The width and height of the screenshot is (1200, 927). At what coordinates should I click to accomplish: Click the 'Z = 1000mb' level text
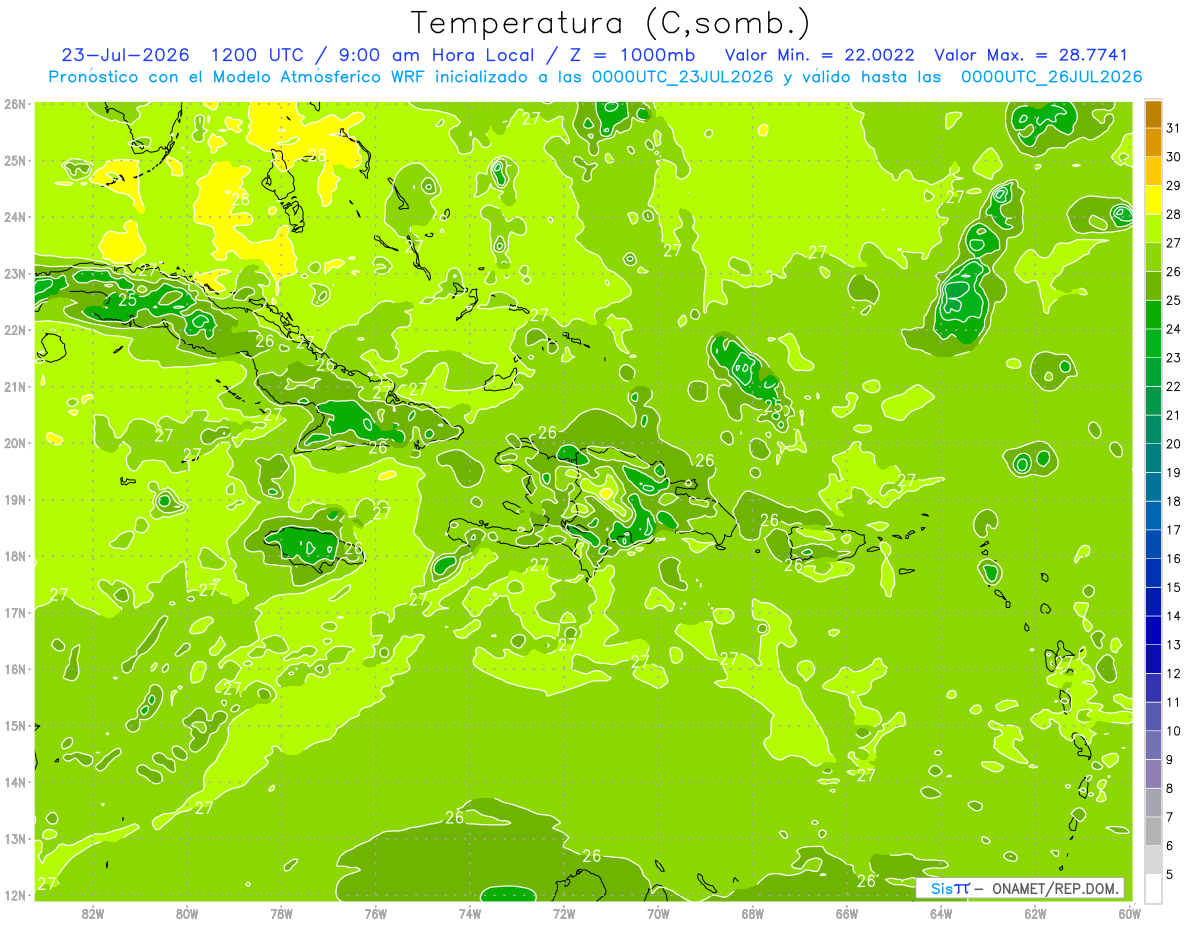pos(633,54)
